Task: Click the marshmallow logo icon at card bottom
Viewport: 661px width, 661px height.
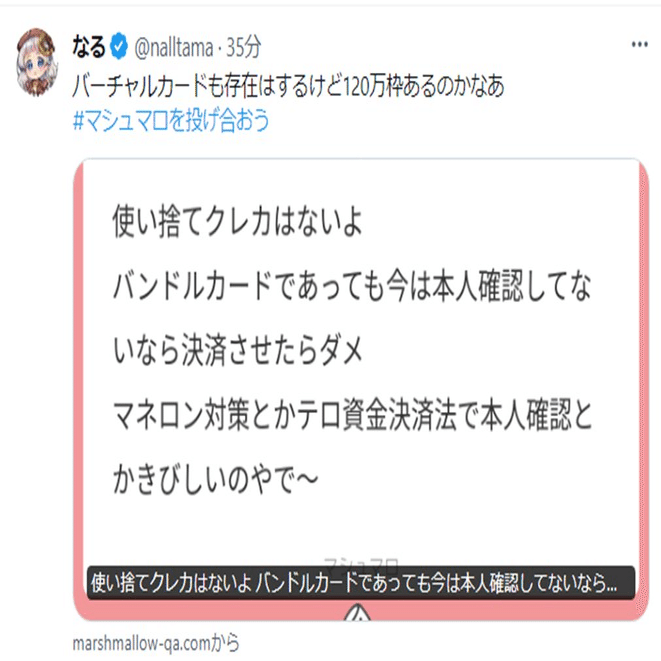Action: tap(357, 612)
